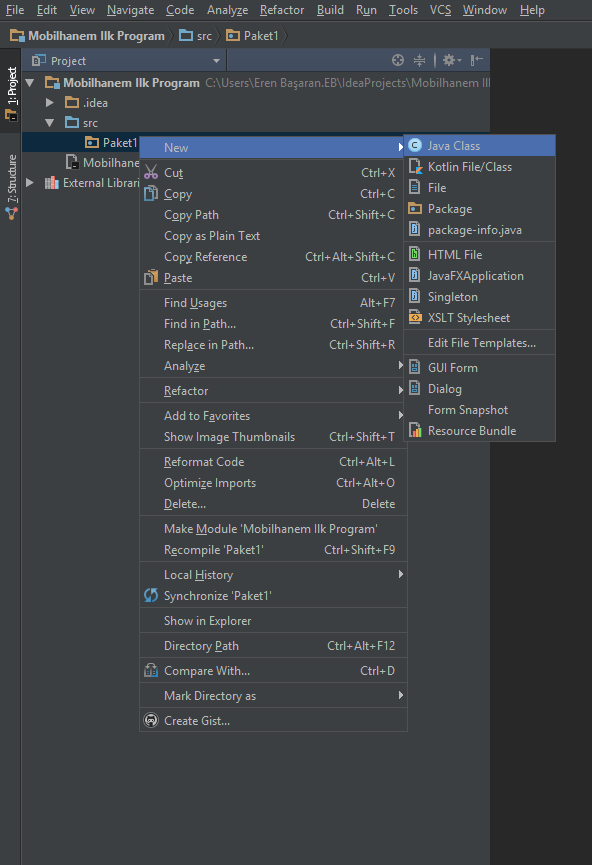Click the Dialog form icon
592x865 pixels.
click(x=415, y=388)
